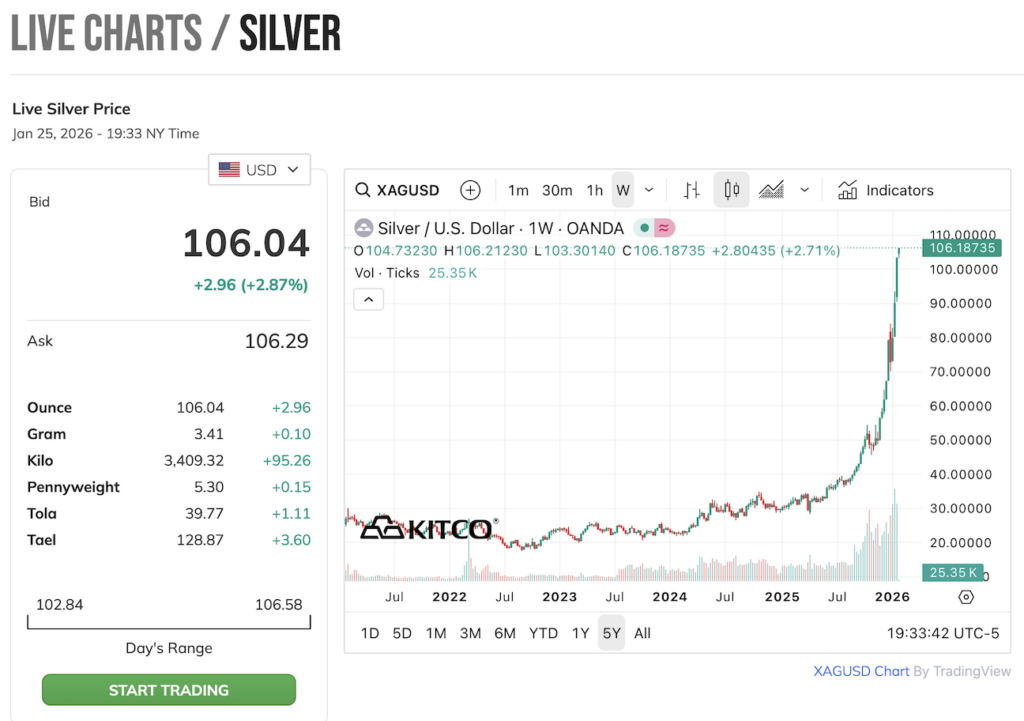Select the bars chart style icon
Viewport: 1024px width, 721px height.
pyautogui.click(x=691, y=190)
